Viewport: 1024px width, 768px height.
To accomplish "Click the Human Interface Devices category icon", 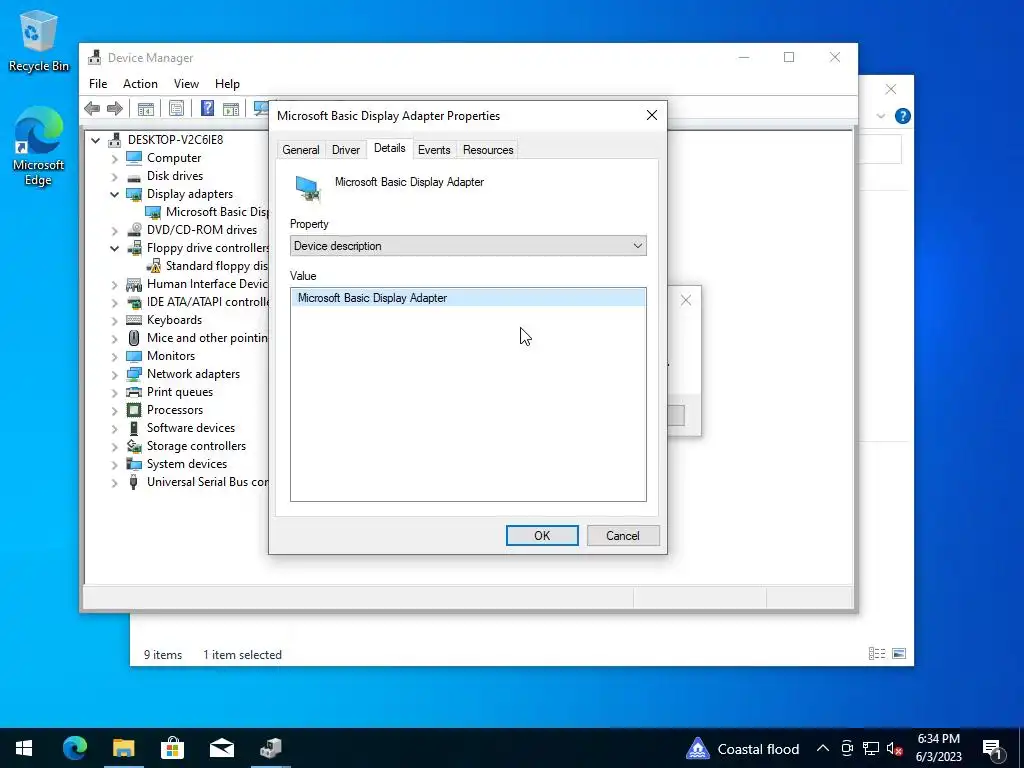I will pos(134,284).
